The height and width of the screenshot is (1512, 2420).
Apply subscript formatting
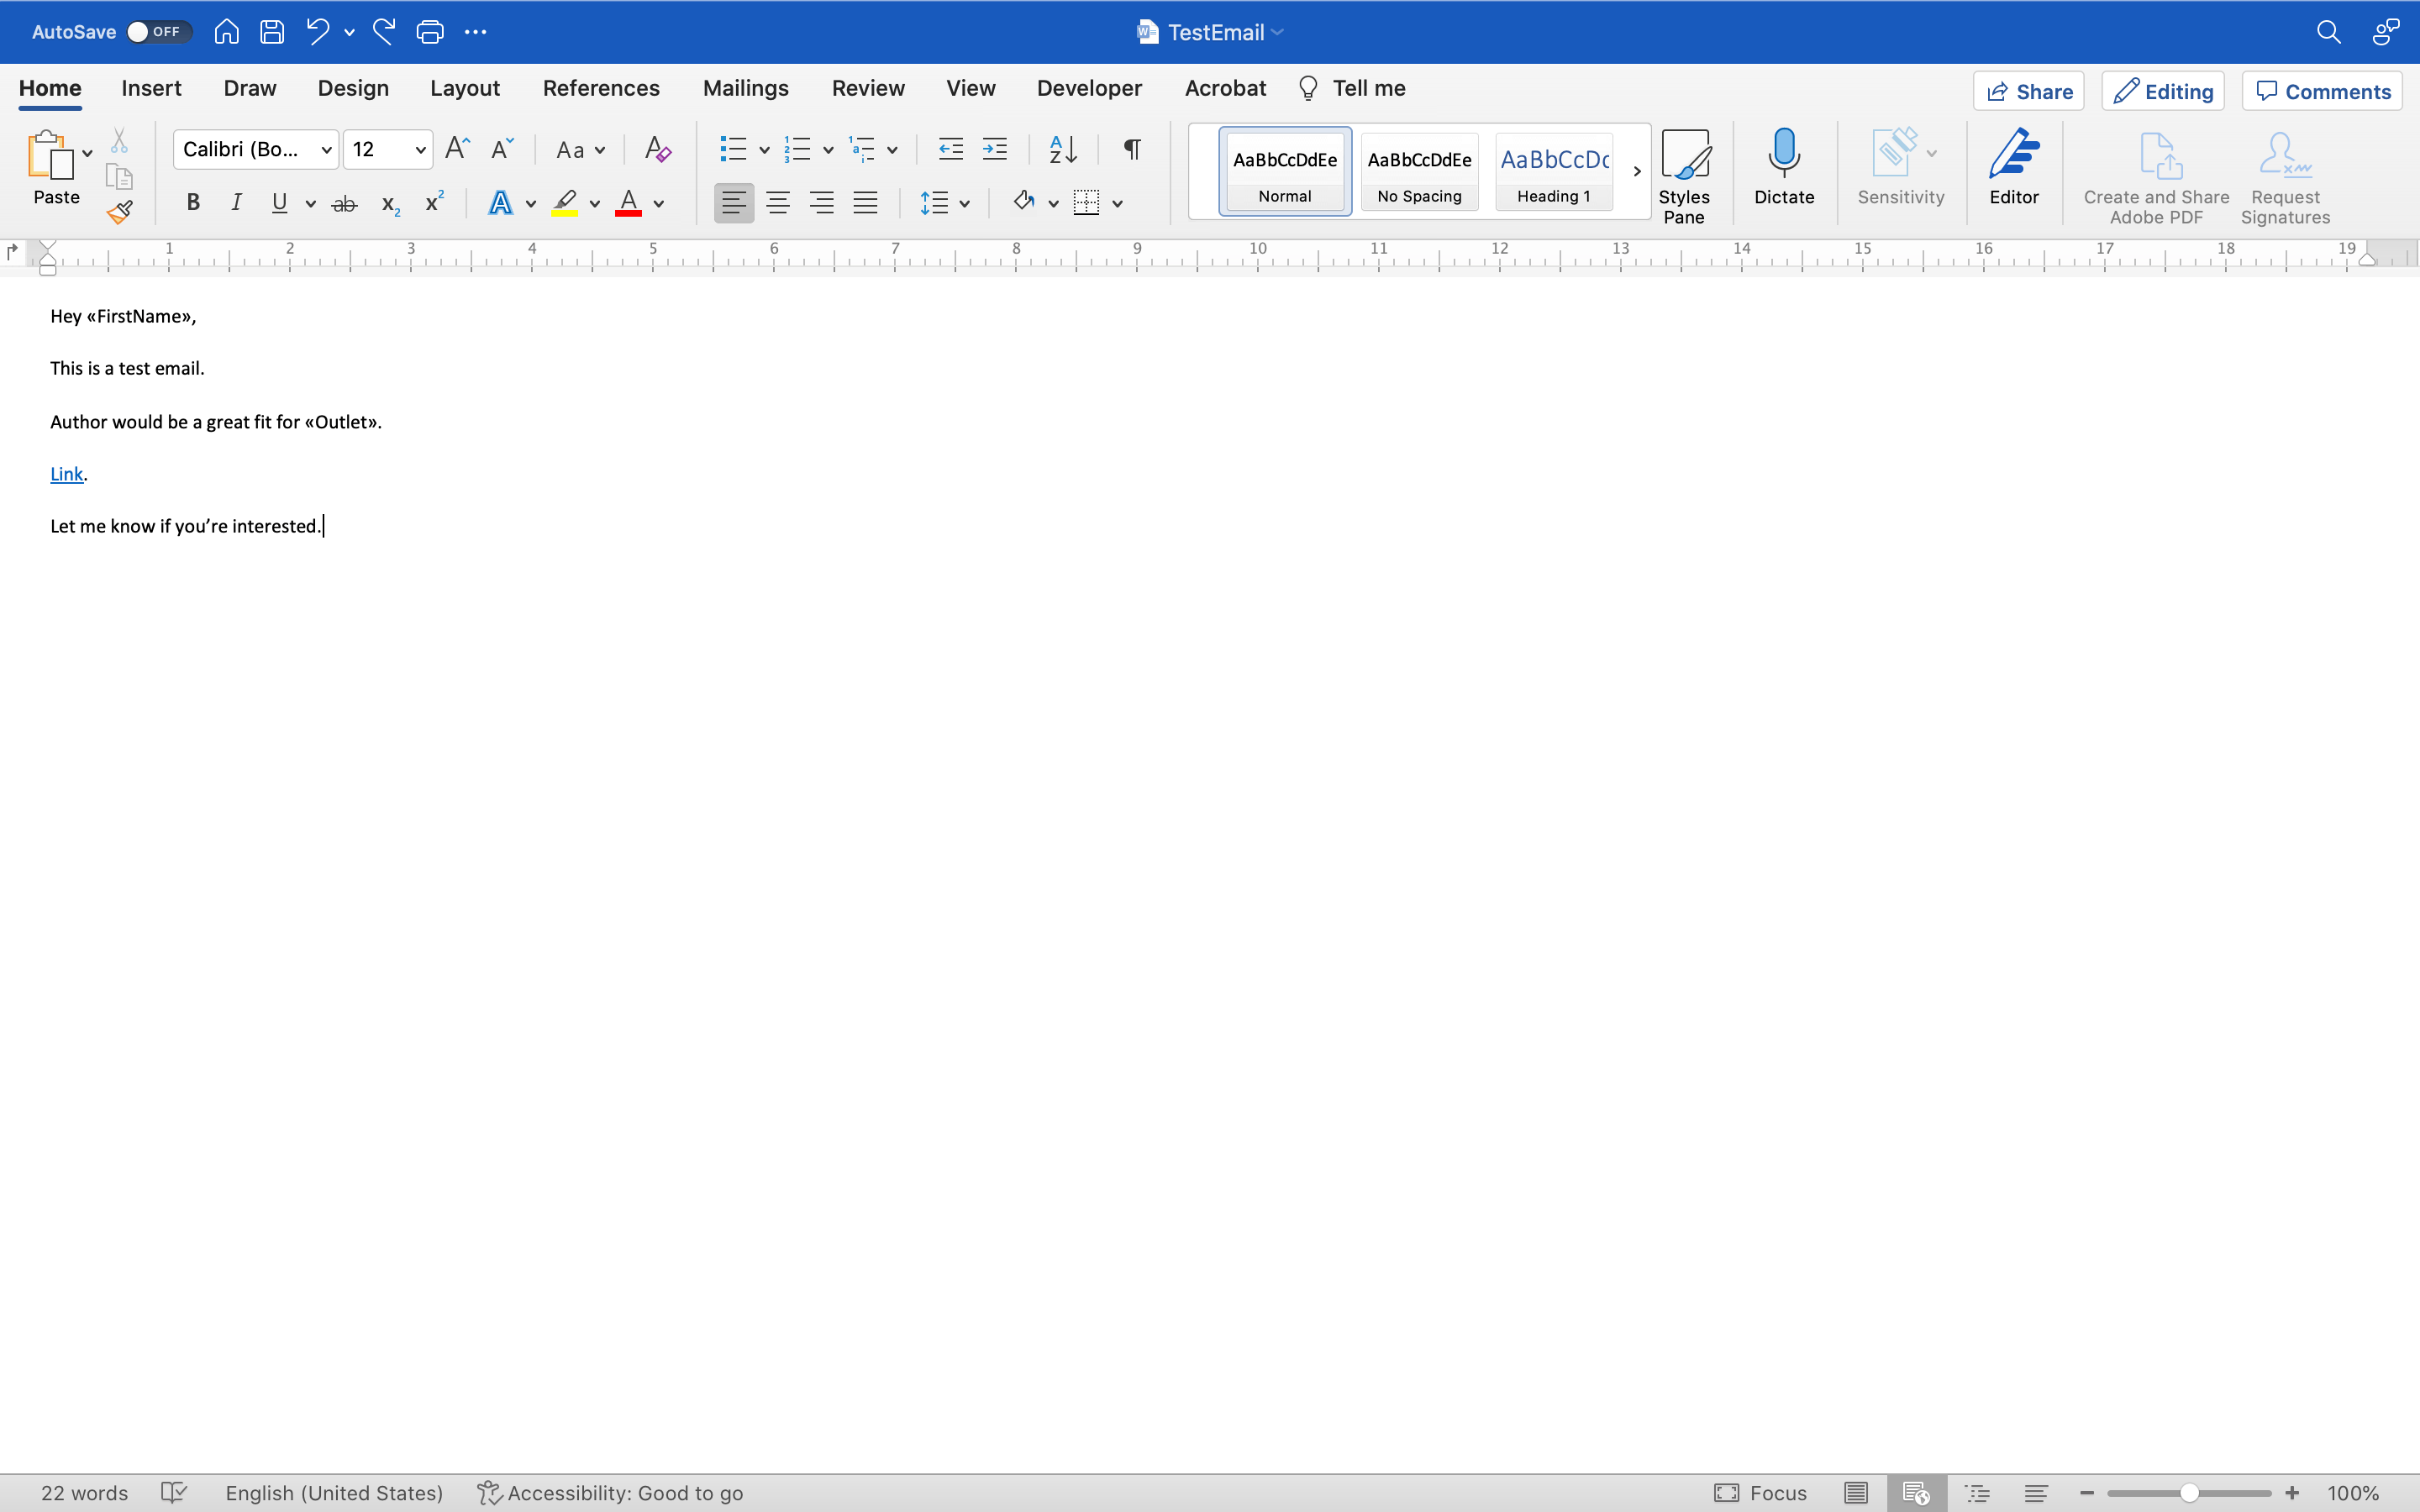391,204
